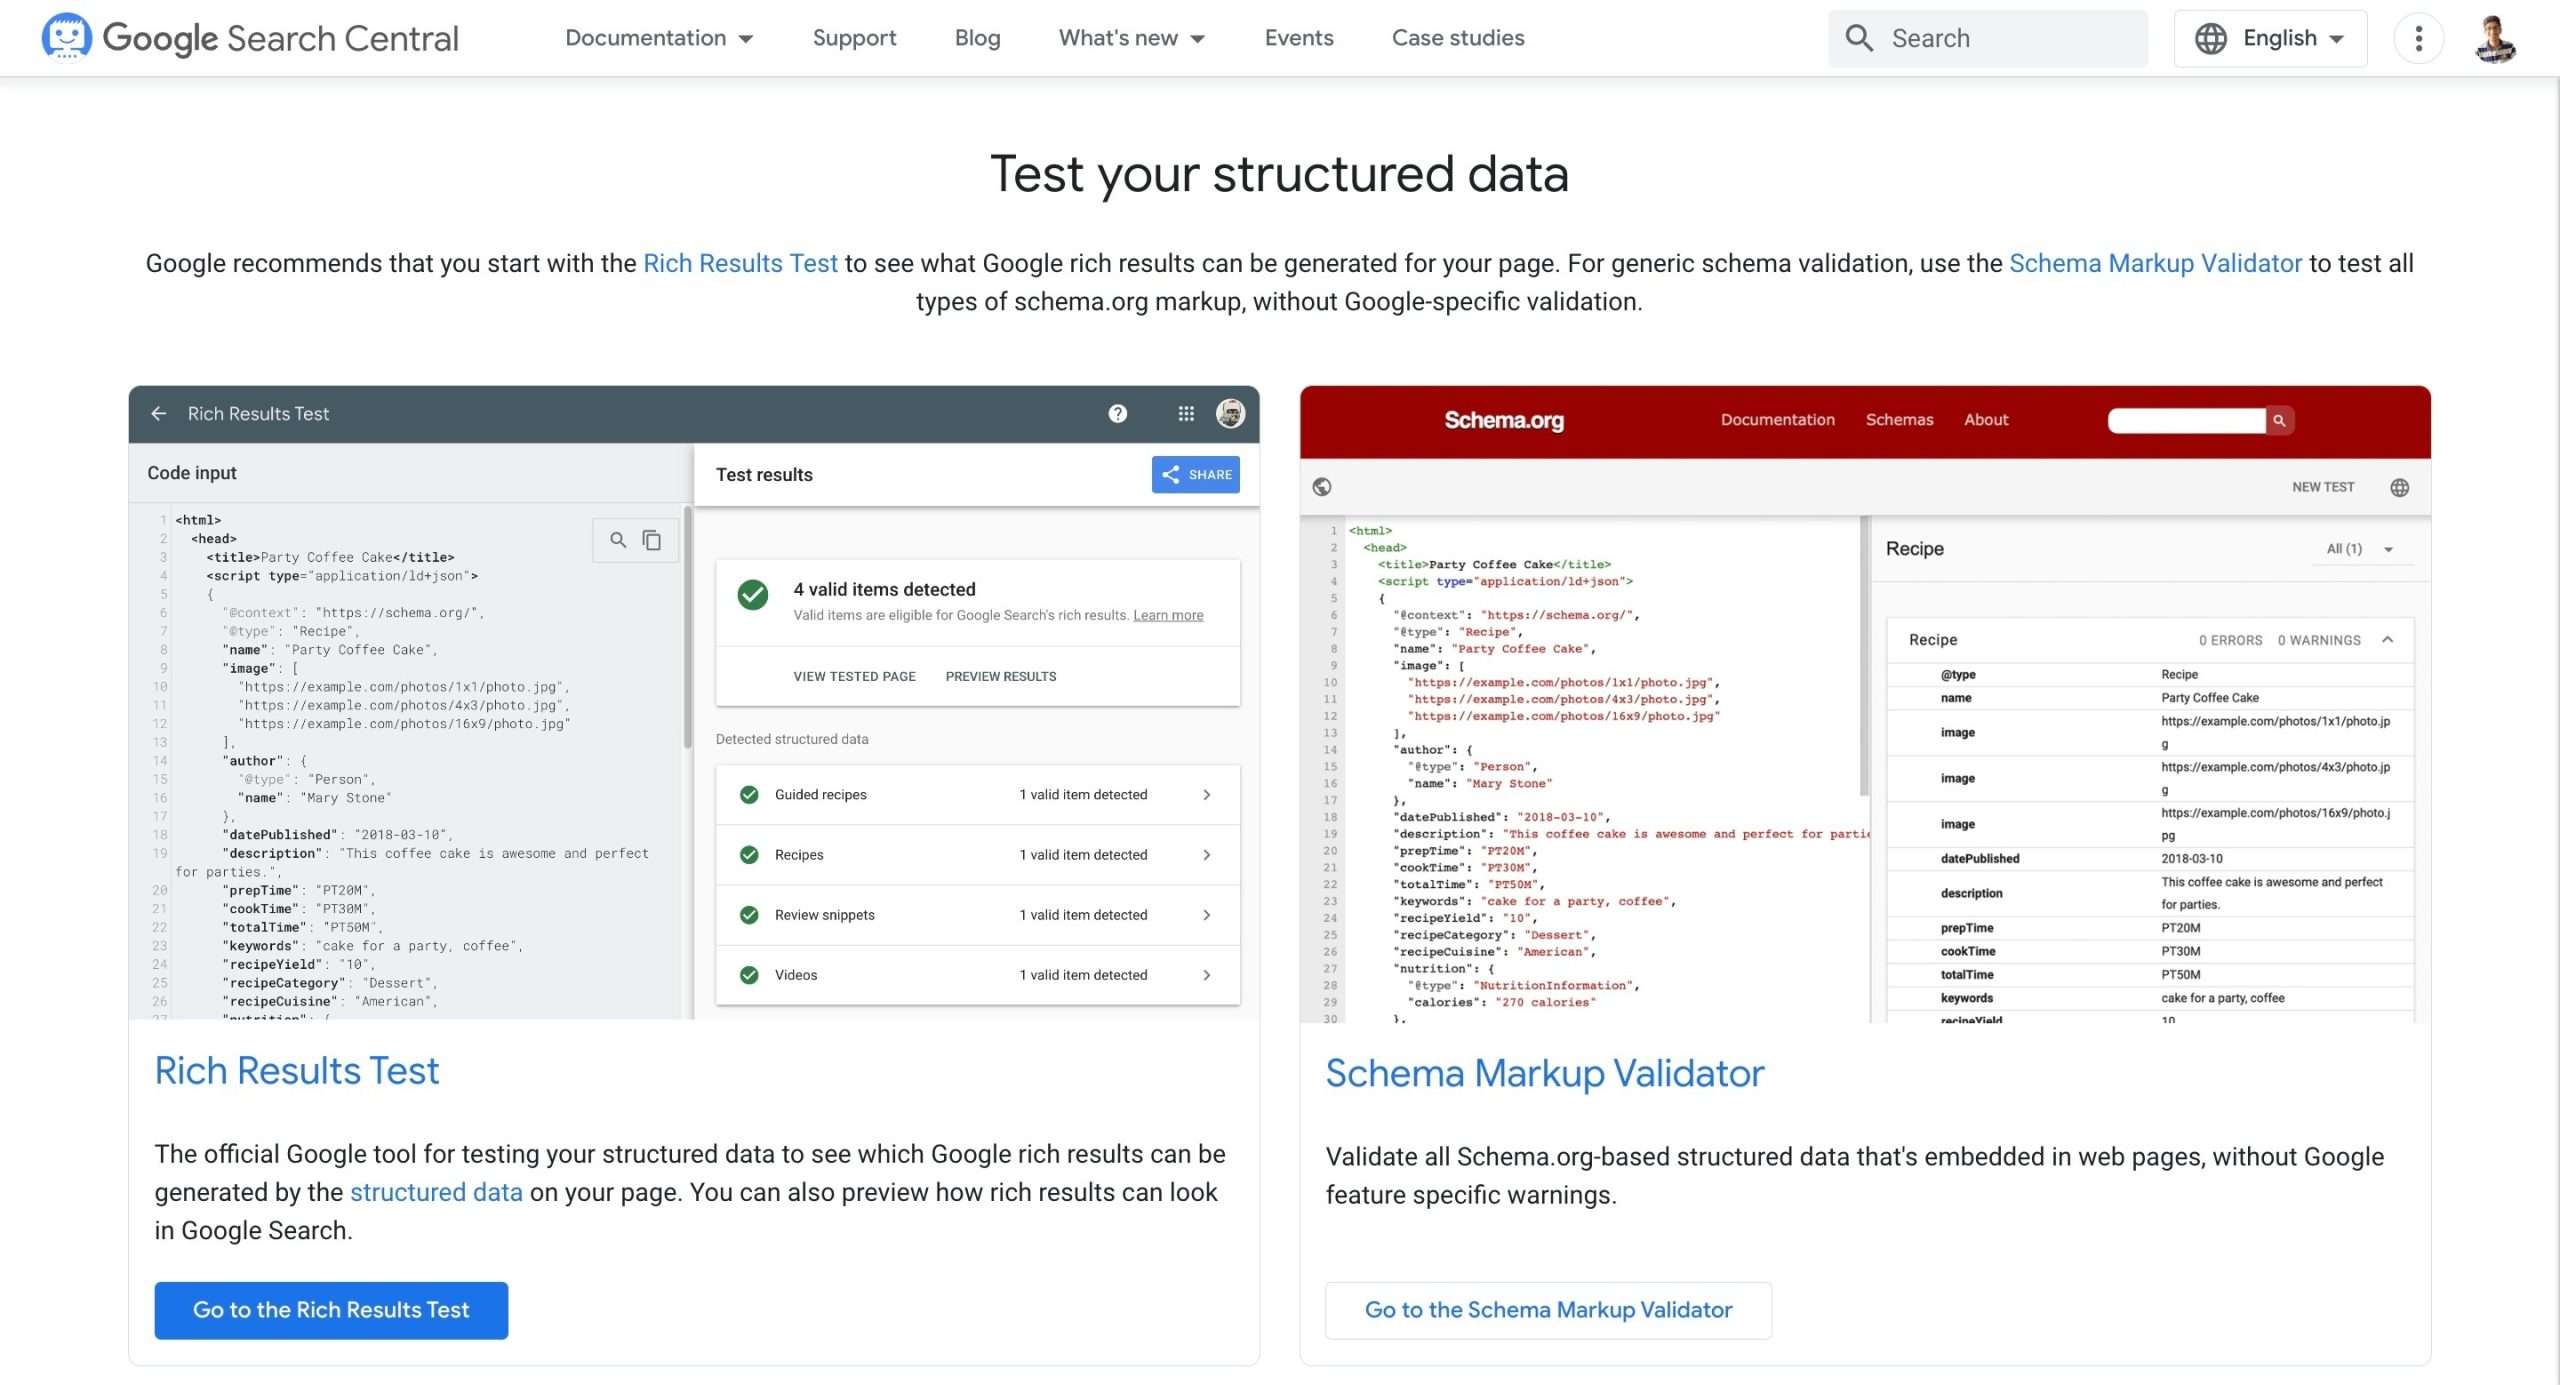Image resolution: width=2560 pixels, height=1385 pixels.
Task: Click NEW TEST in the validator
Action: (x=2323, y=487)
